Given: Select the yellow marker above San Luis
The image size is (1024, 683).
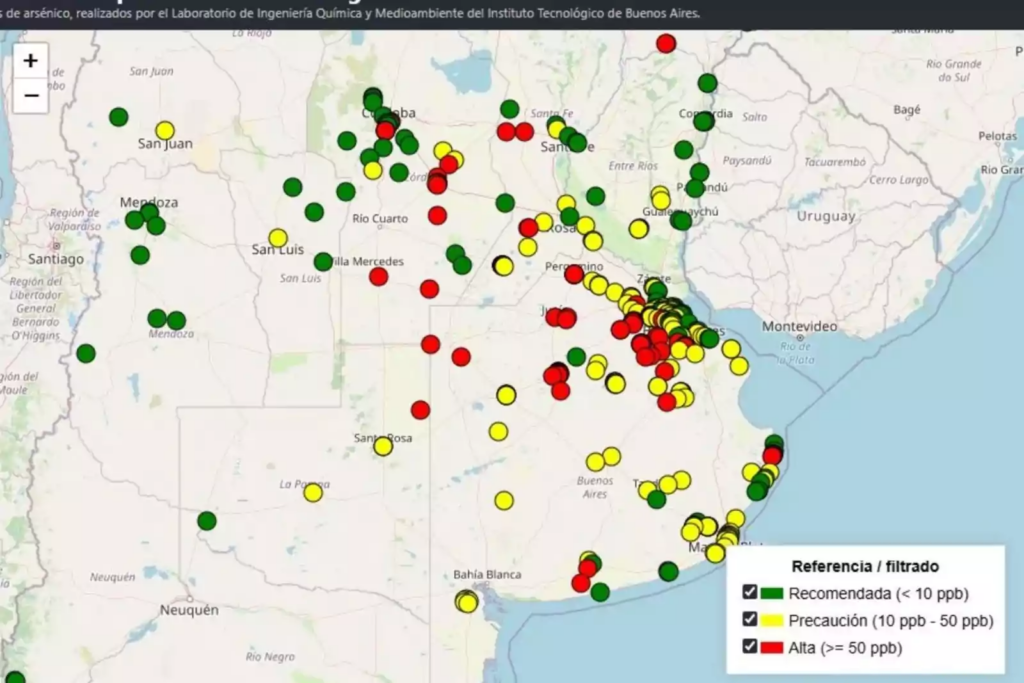Looking at the screenshot, I should (x=278, y=238).
